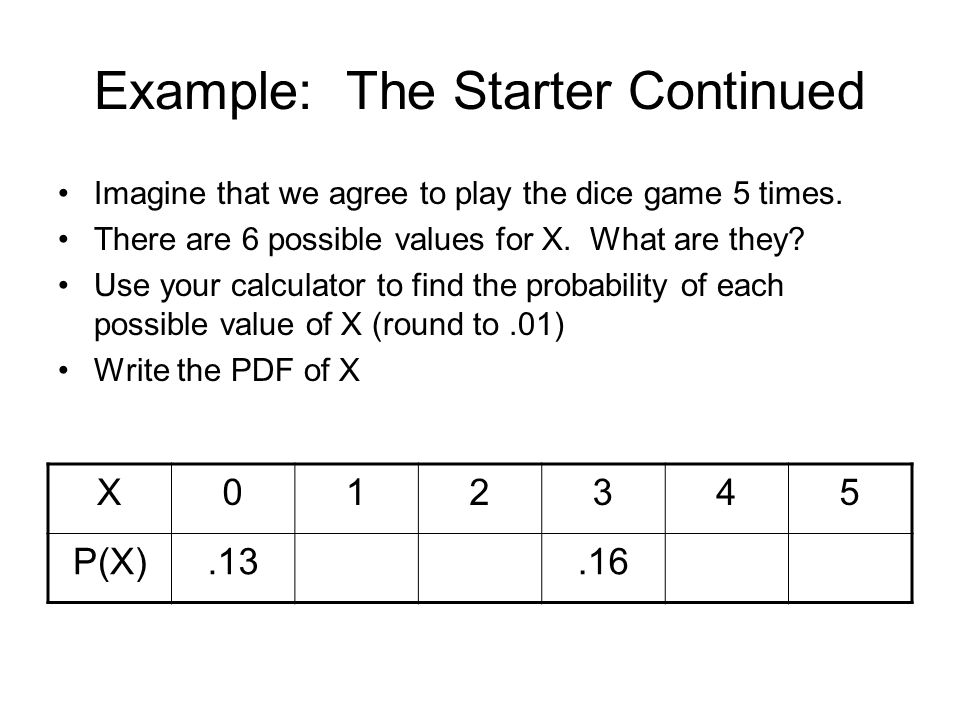Viewport: 960px width, 720px height.
Task: Select the table header cell 4
Action: (727, 498)
